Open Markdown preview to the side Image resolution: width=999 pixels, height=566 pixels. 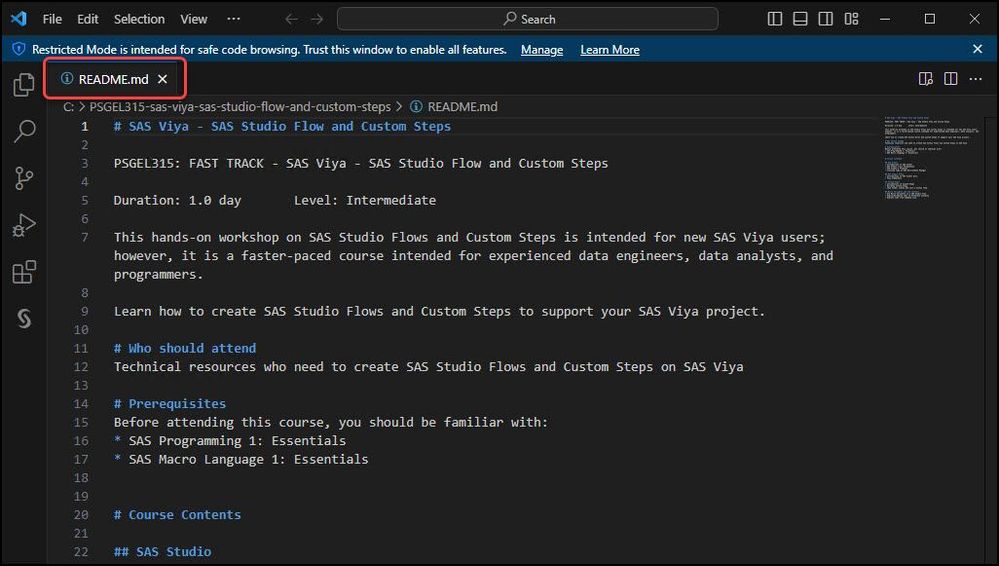pyautogui.click(x=926, y=79)
